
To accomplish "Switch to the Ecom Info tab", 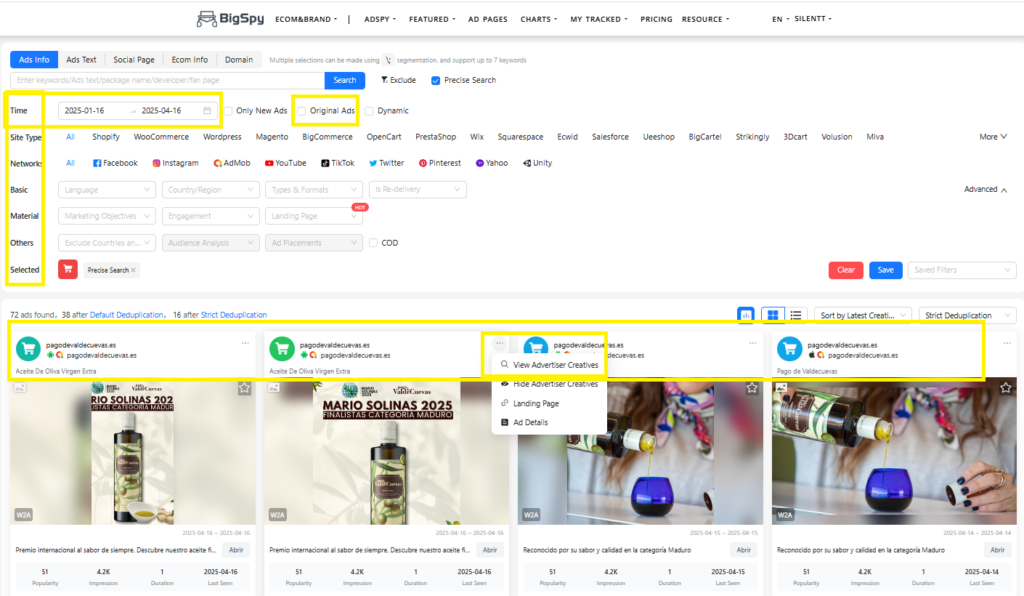I will tap(189, 59).
